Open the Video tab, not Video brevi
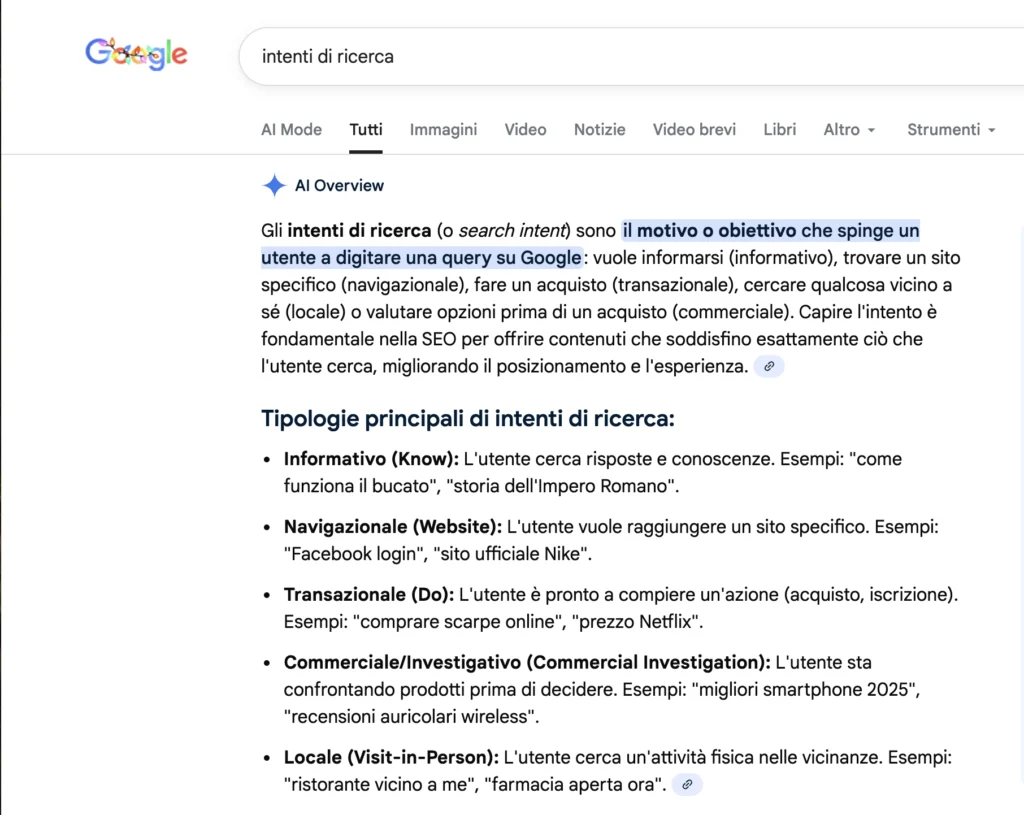 coord(525,129)
